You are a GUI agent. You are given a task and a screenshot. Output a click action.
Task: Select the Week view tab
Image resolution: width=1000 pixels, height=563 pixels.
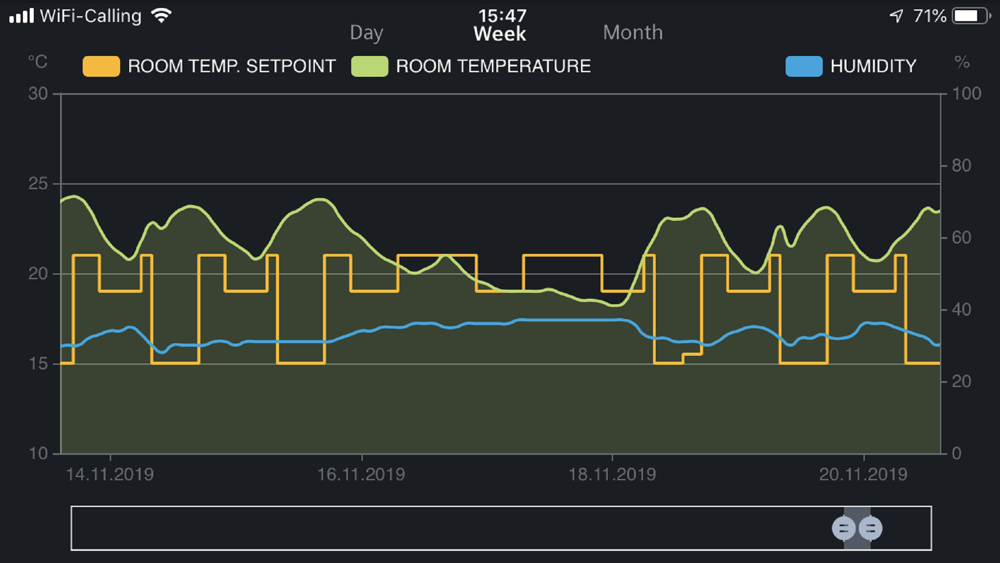point(499,34)
